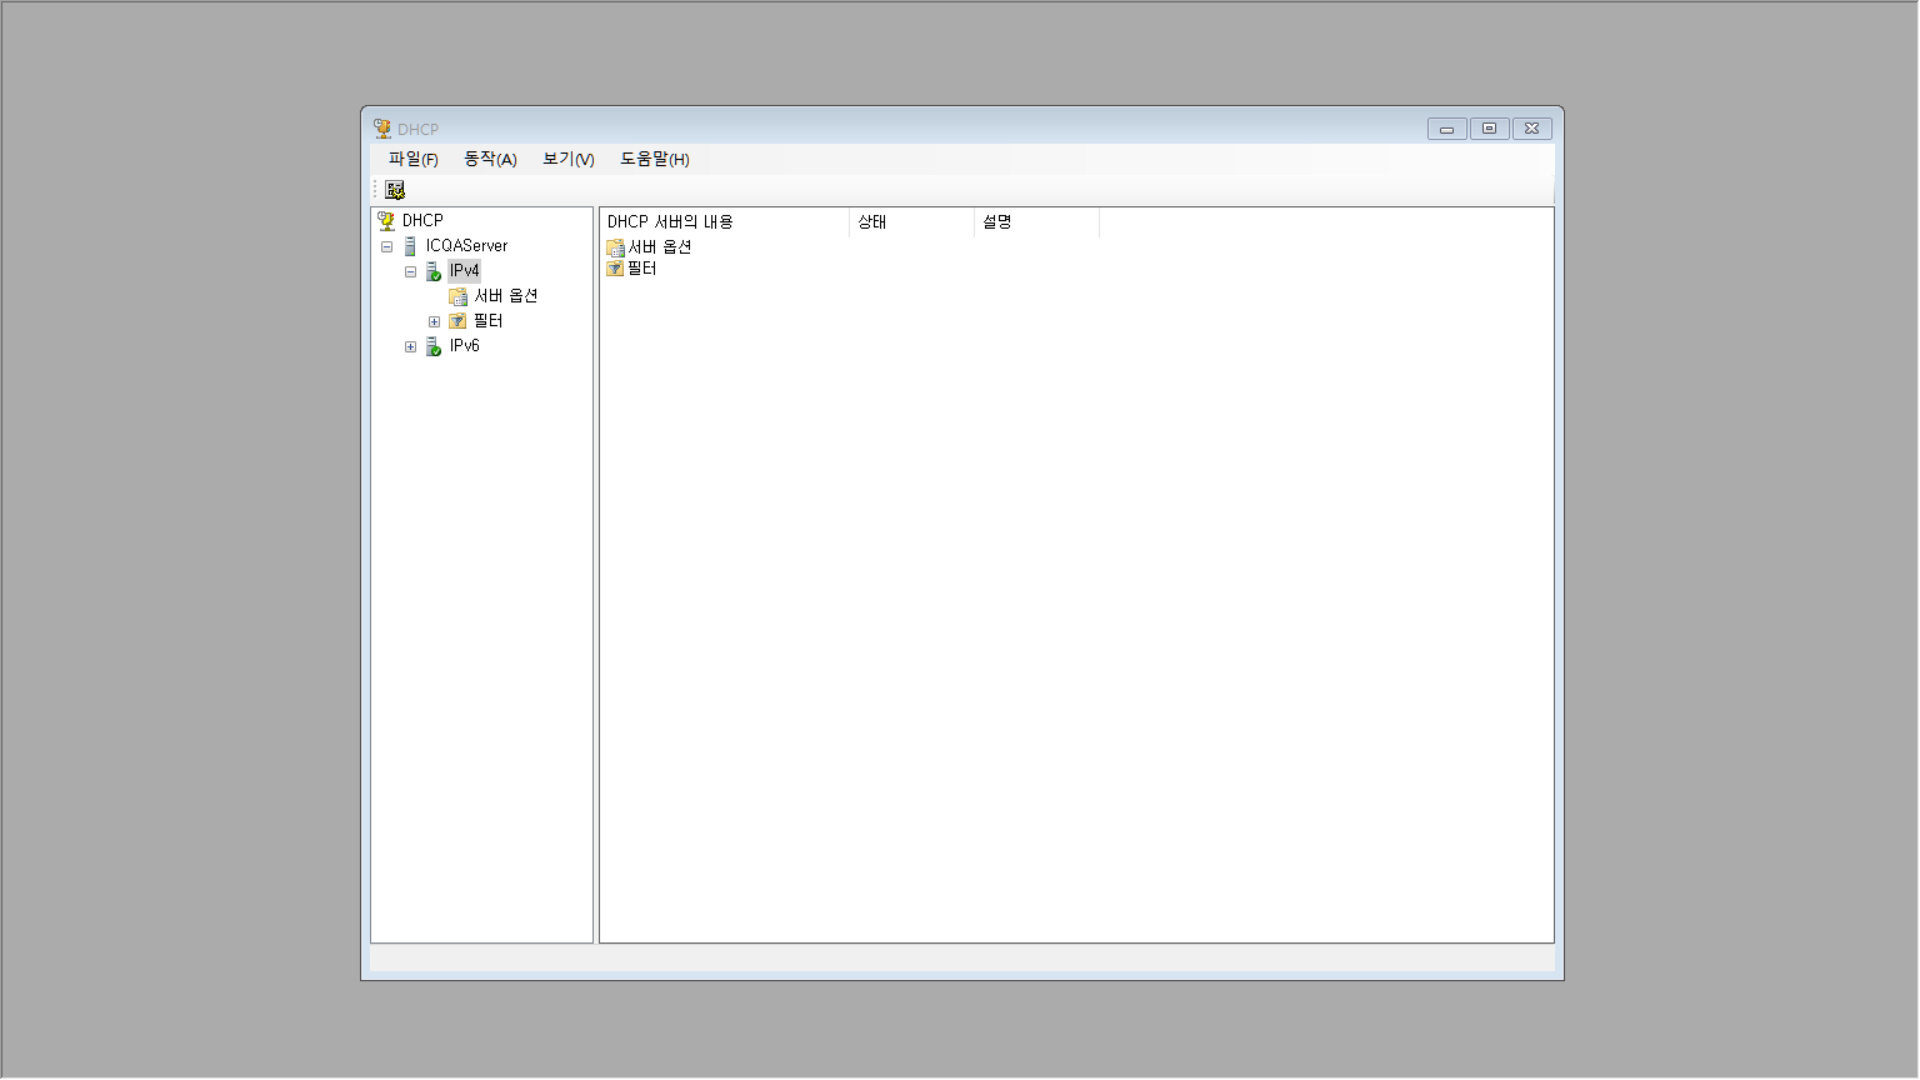
Task: Expand the 필터 tree node
Action: [x=434, y=322]
